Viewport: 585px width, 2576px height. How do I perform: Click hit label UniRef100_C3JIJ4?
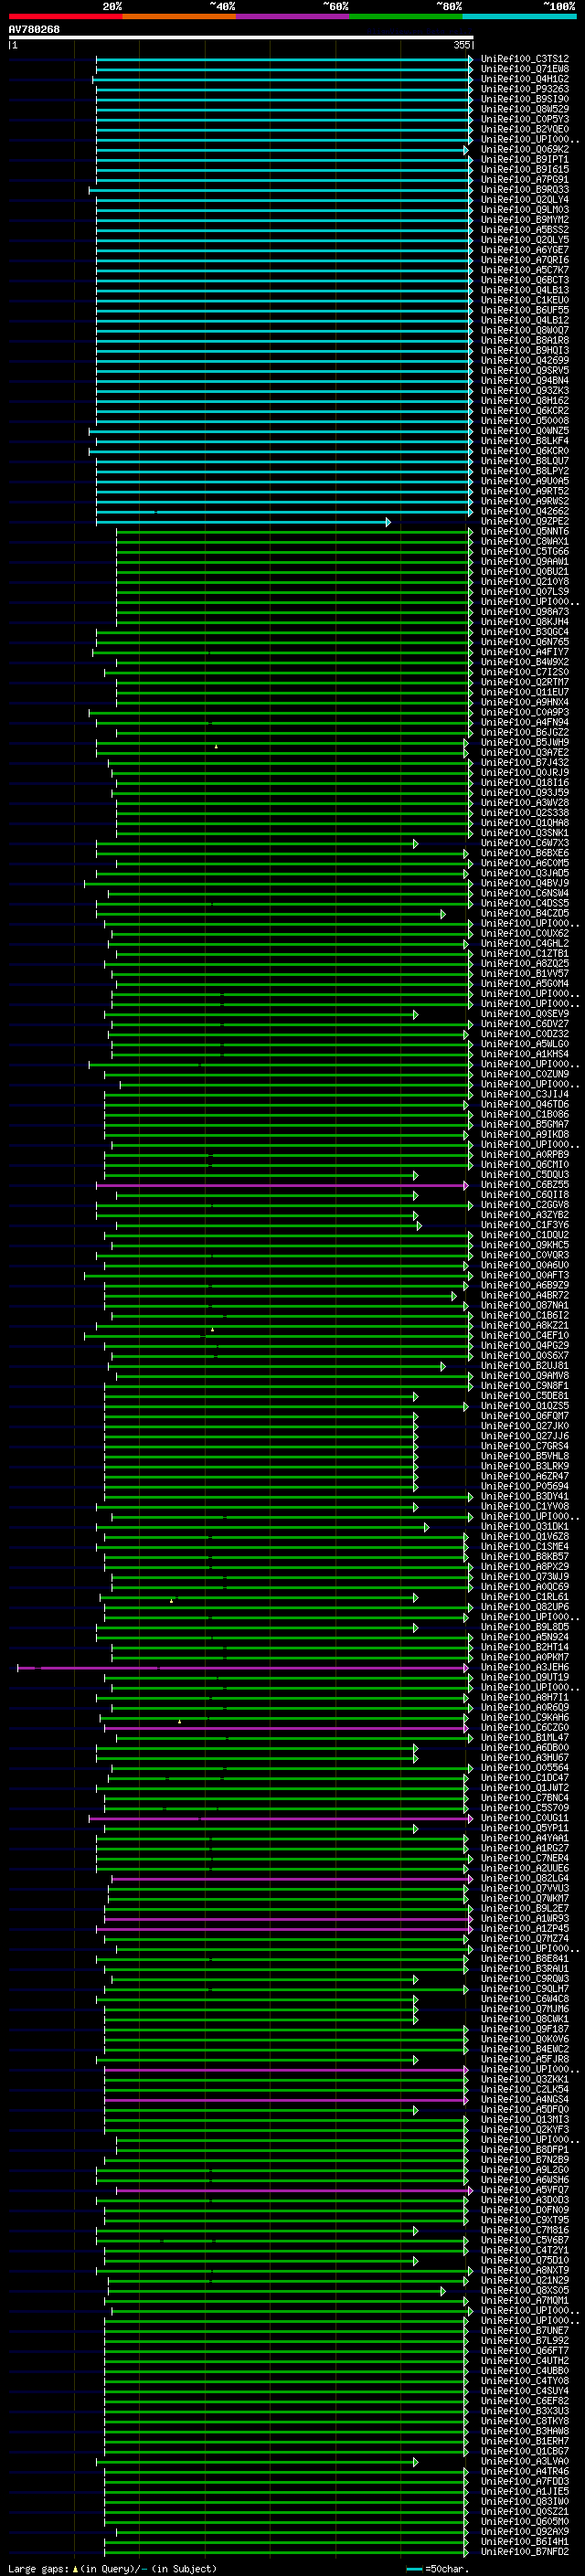(x=525, y=1094)
